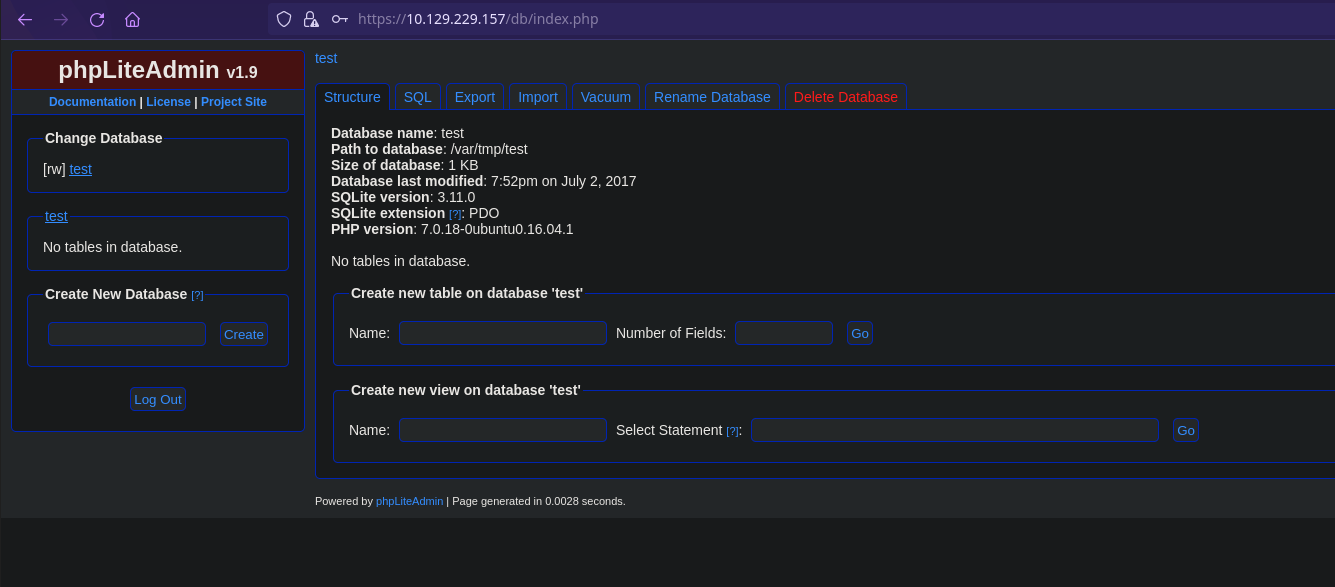Open the Delete Database tab
The image size is (1335, 587).
pos(845,97)
